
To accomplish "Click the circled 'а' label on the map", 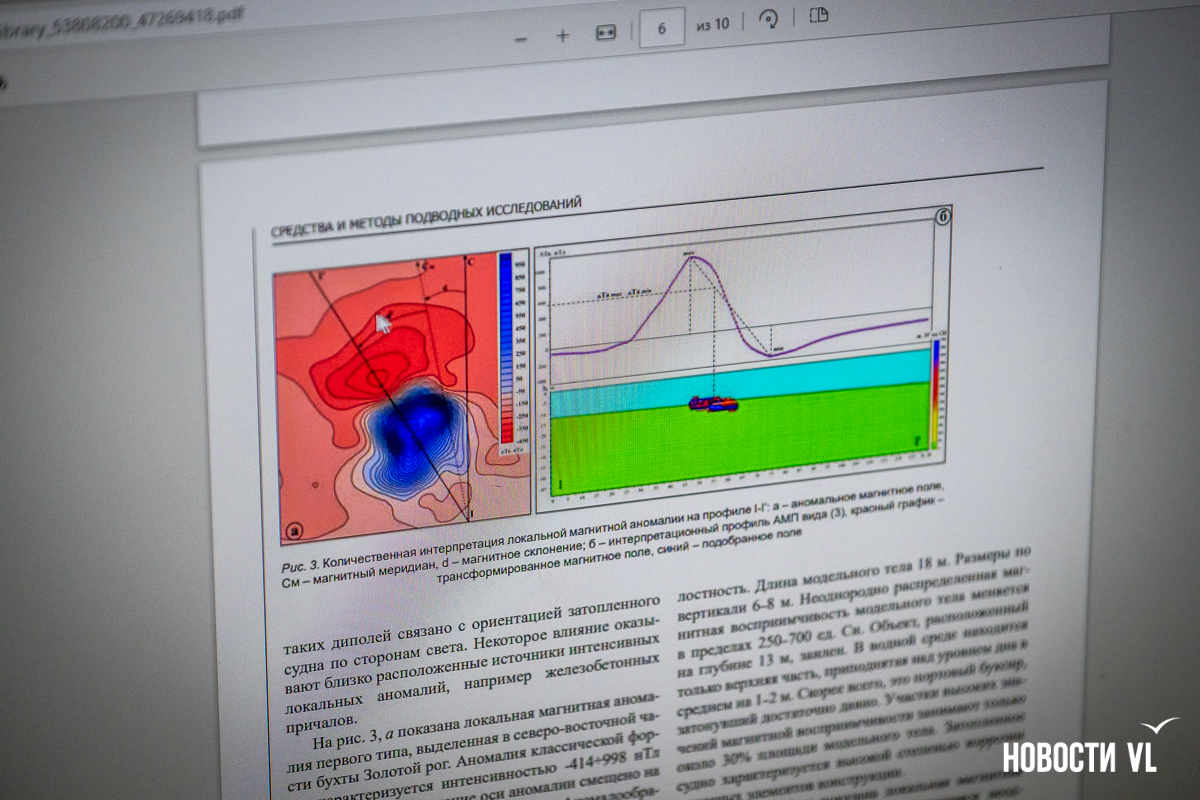I will 295,531.
